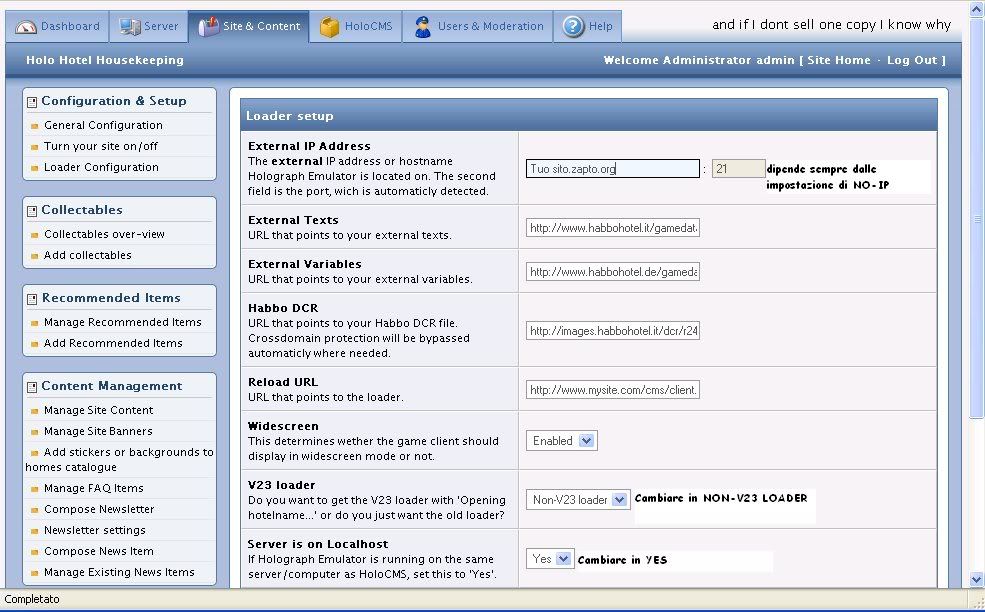Click bullet icon beside Loader Configuration
Viewport: 985px width, 612px height.
coord(35,168)
